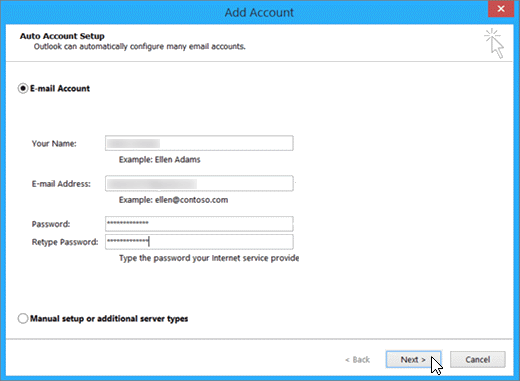Choose Manual setup or additional server types

click(23, 318)
